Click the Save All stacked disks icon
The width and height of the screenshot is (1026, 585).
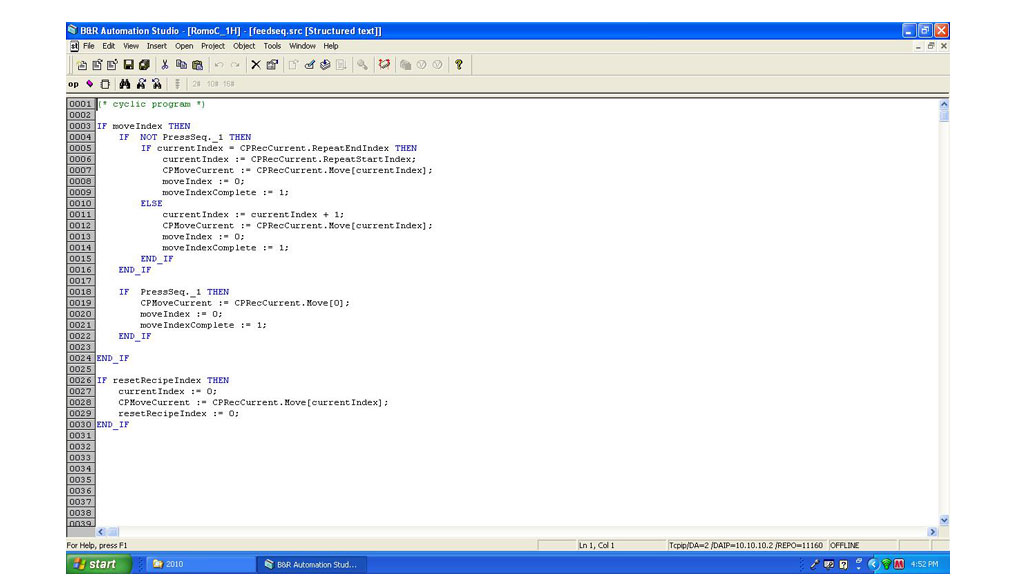tap(144, 65)
